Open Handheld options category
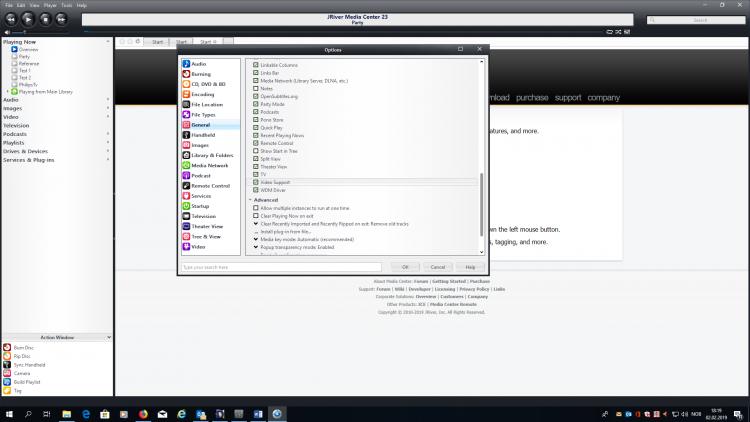 [x=203, y=135]
